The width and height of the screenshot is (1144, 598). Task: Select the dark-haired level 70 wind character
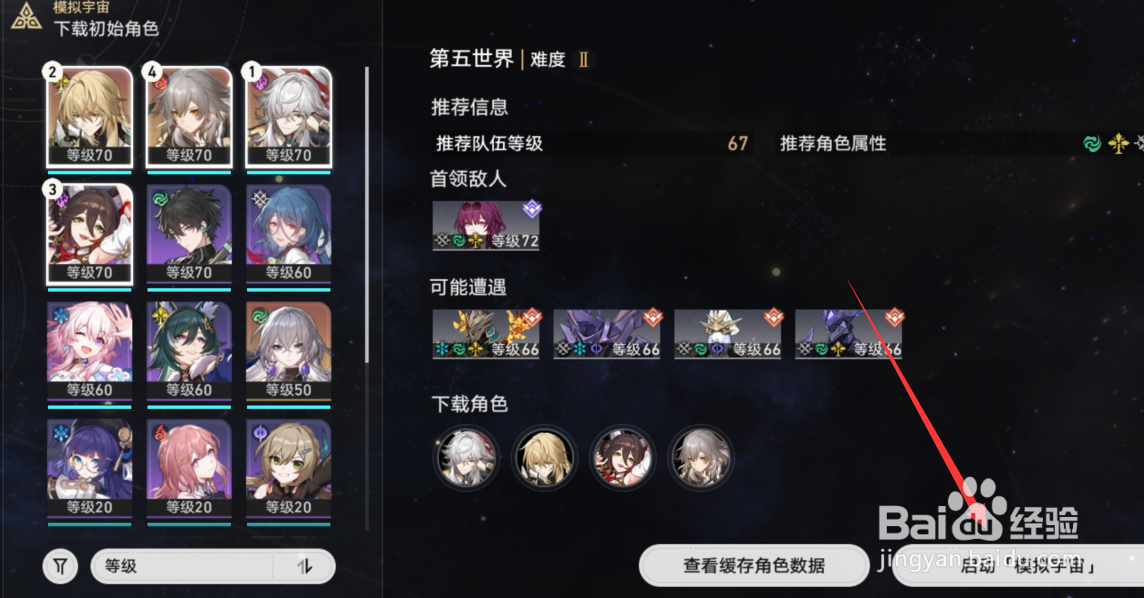(x=189, y=234)
